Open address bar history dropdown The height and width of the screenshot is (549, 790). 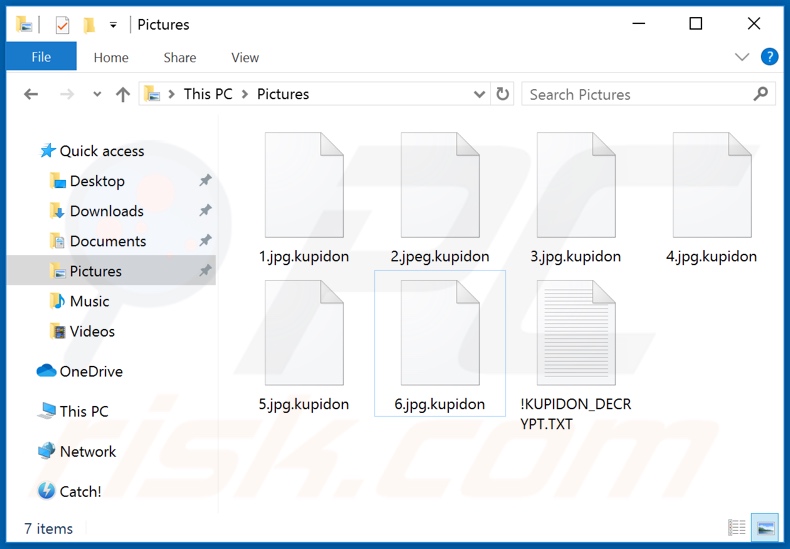coord(479,94)
